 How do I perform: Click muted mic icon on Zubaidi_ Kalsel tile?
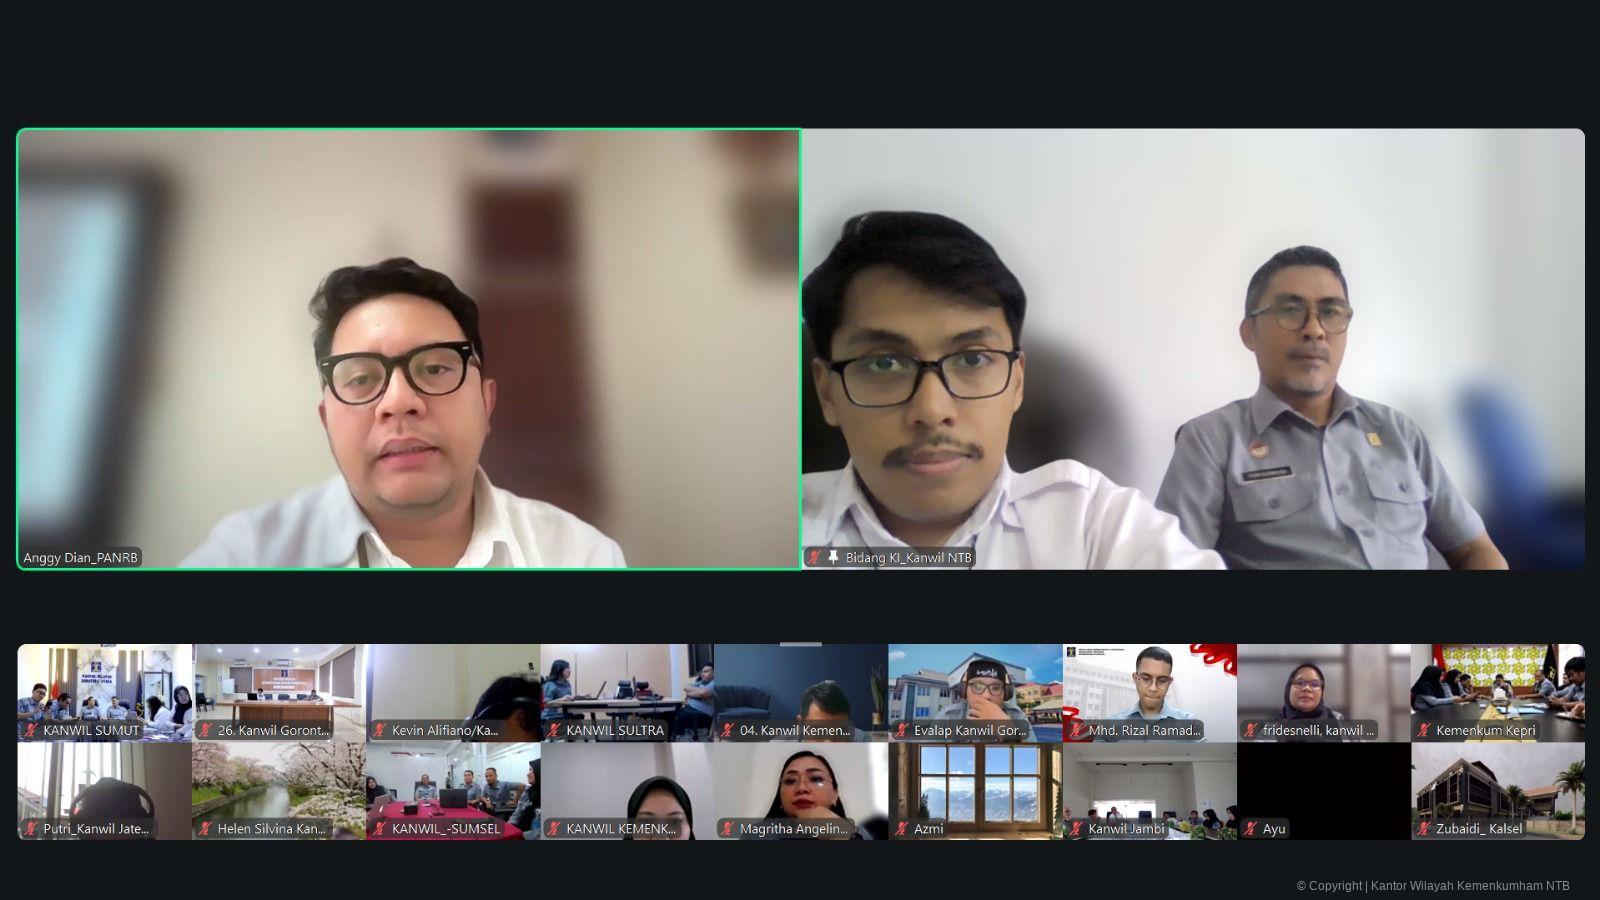(x=1424, y=829)
